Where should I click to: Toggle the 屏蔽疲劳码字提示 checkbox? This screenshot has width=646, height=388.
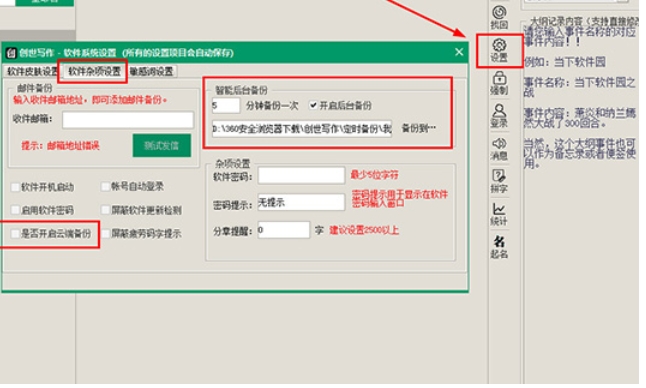105,234
